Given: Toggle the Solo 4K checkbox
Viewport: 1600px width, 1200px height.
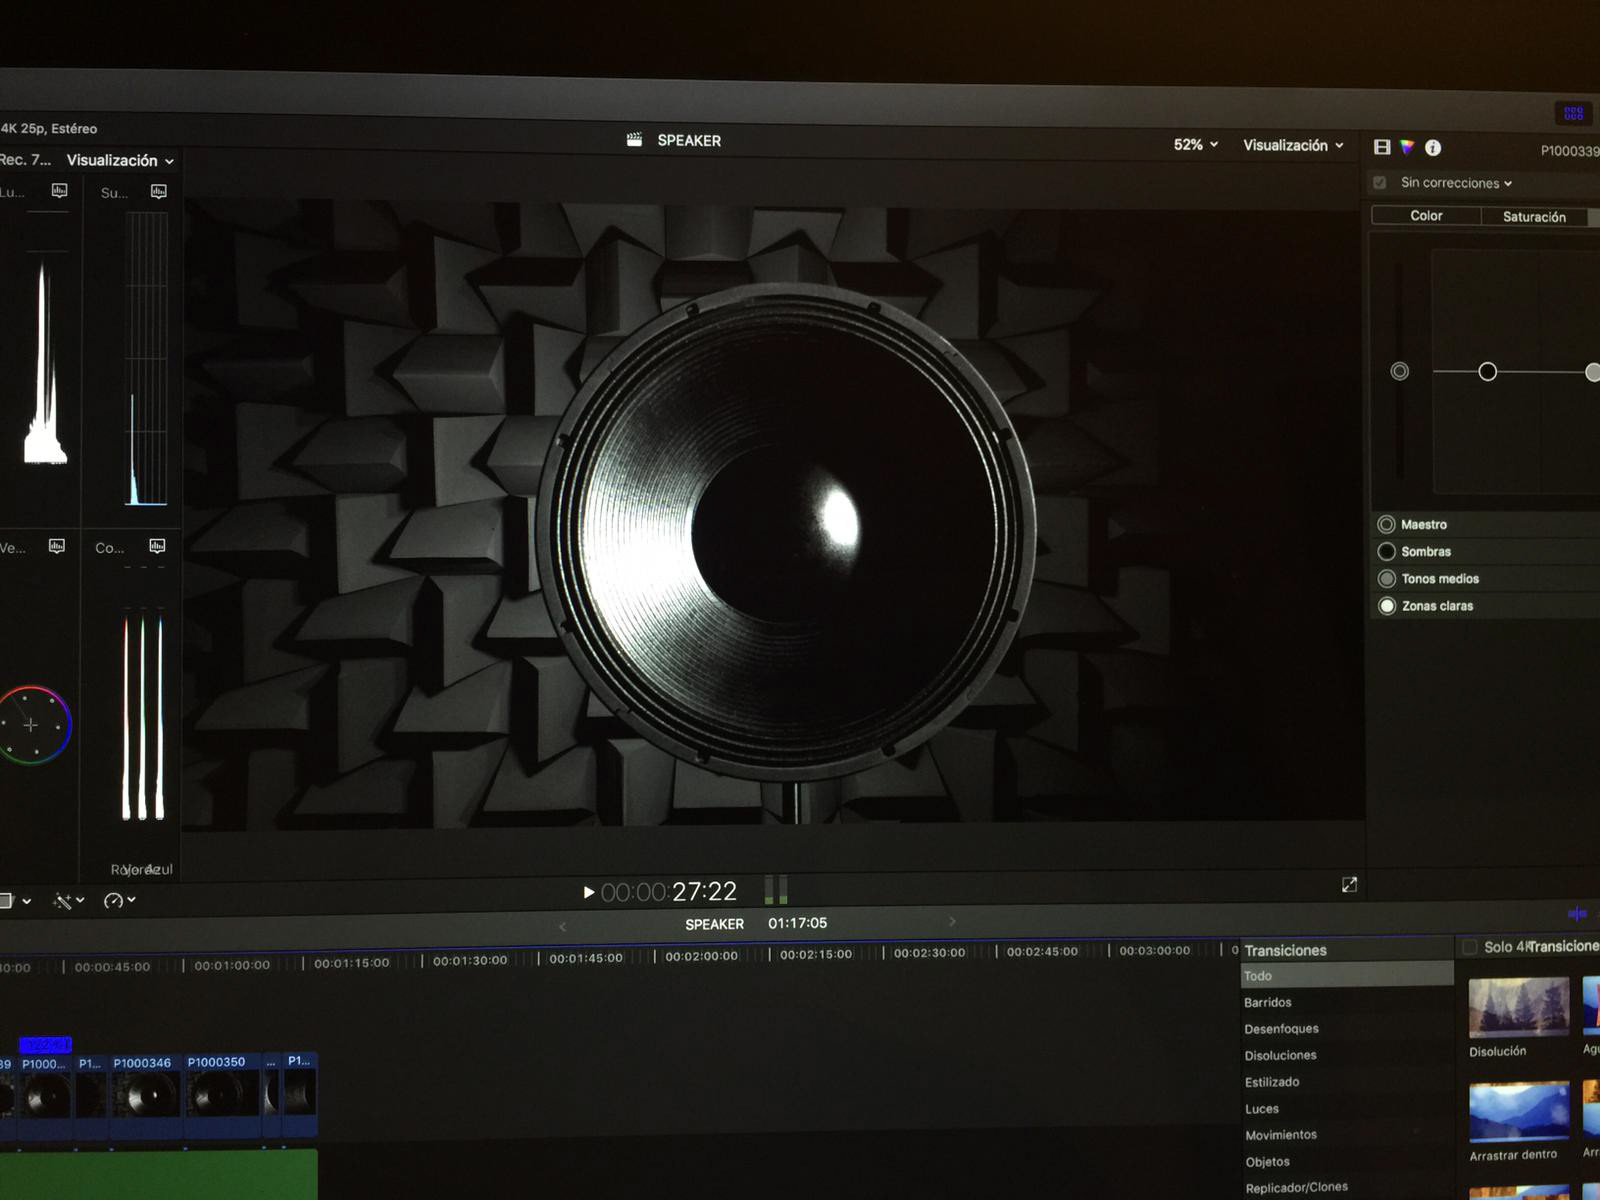Looking at the screenshot, I should coord(1470,947).
